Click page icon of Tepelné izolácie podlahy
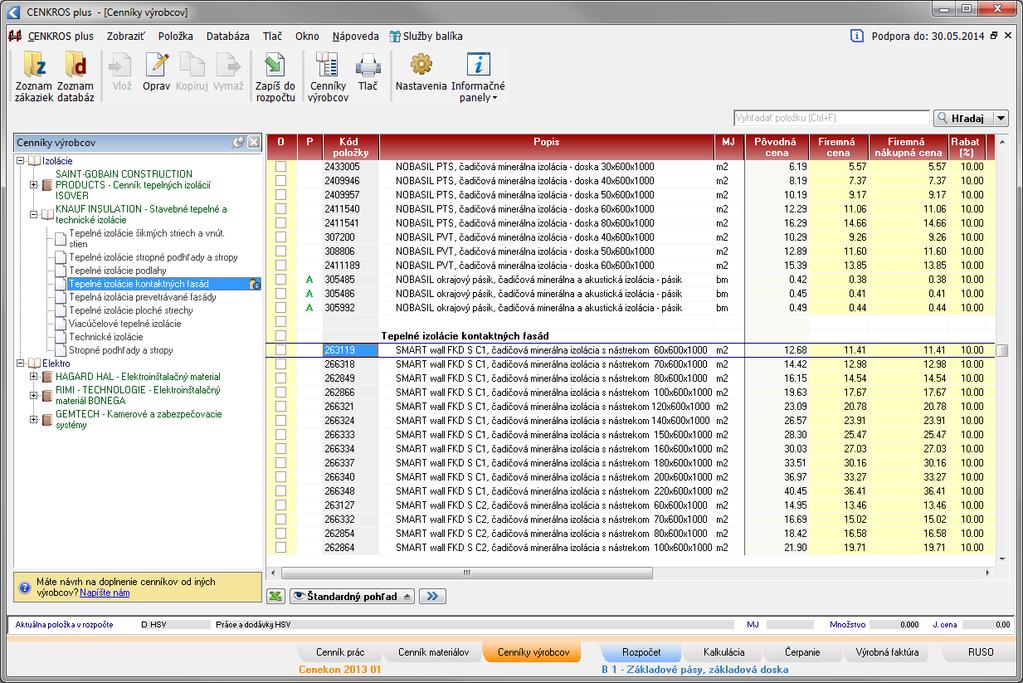 pyautogui.click(x=61, y=271)
